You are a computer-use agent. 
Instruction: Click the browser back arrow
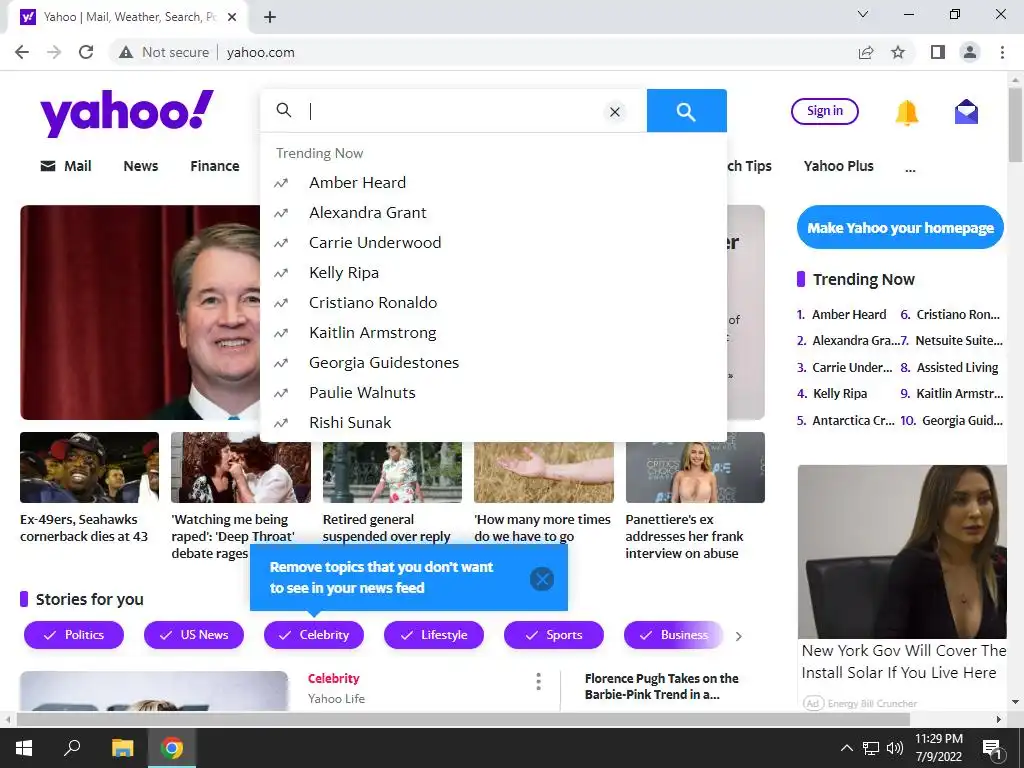pyautogui.click(x=22, y=52)
